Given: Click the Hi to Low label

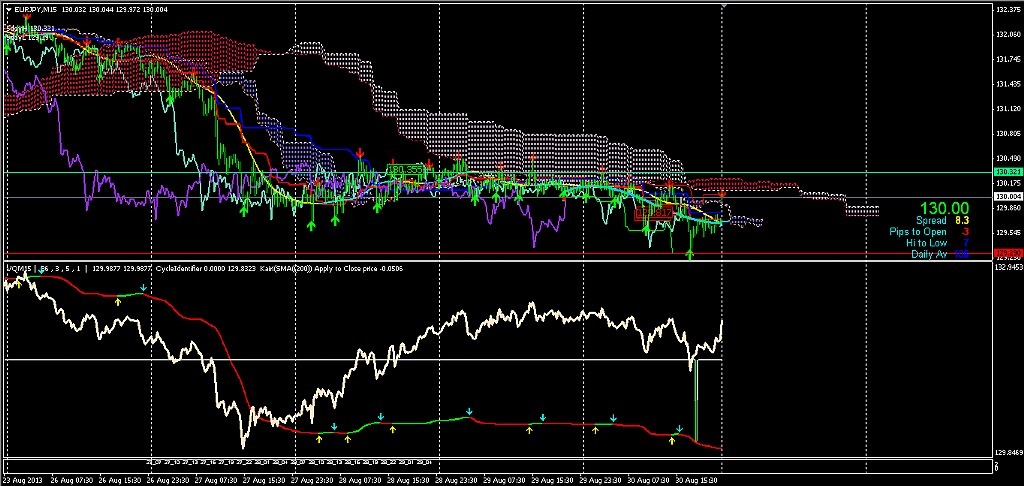Looking at the screenshot, I should click(926, 243).
